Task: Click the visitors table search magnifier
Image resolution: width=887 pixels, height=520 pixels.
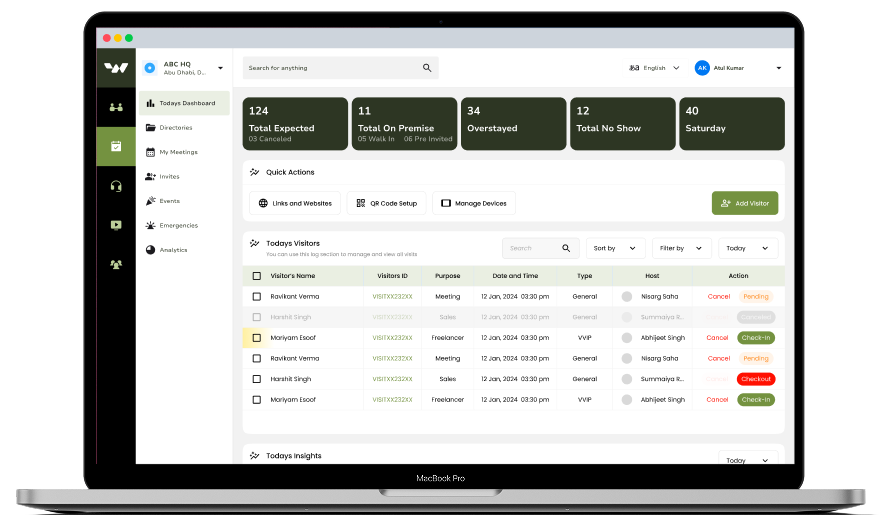Action: click(566, 248)
